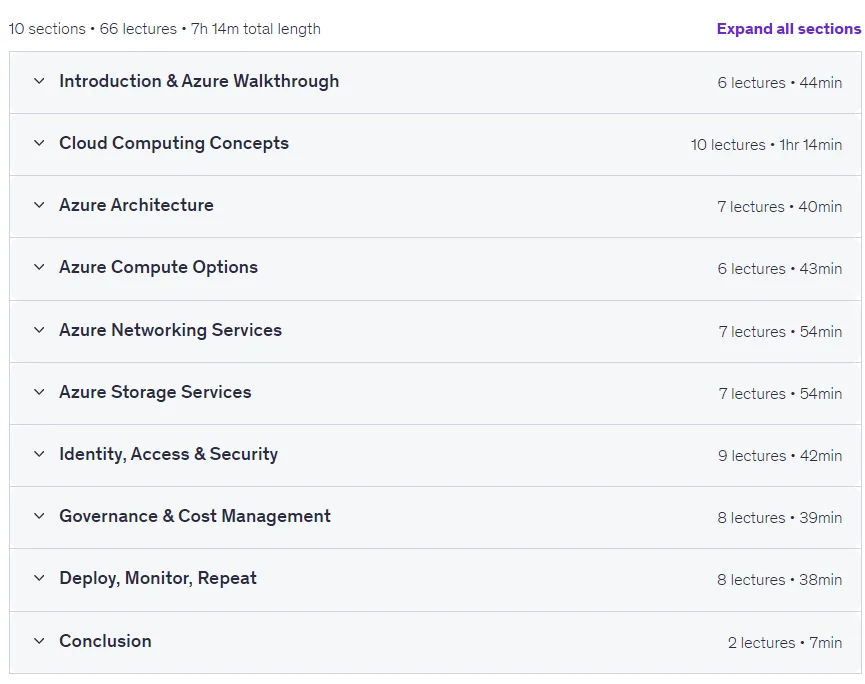Expand chevron beside Conclusion

tap(39, 641)
